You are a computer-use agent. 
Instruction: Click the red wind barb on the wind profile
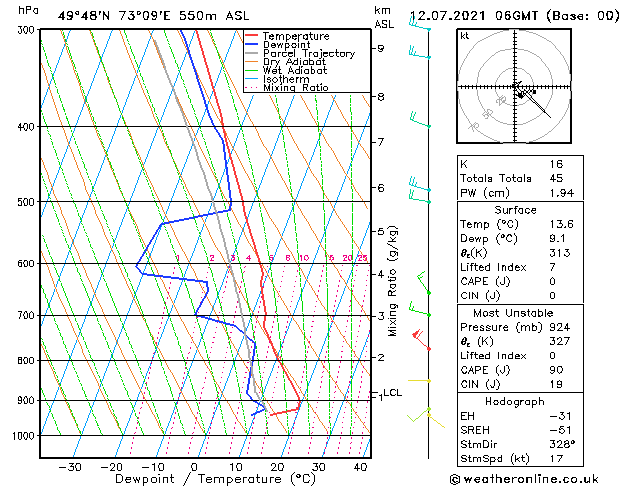tap(420, 340)
